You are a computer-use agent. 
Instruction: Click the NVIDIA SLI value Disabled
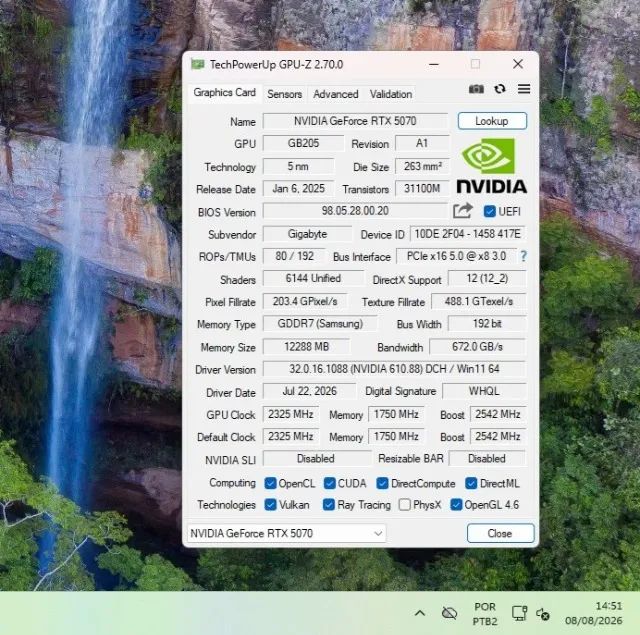click(316, 458)
